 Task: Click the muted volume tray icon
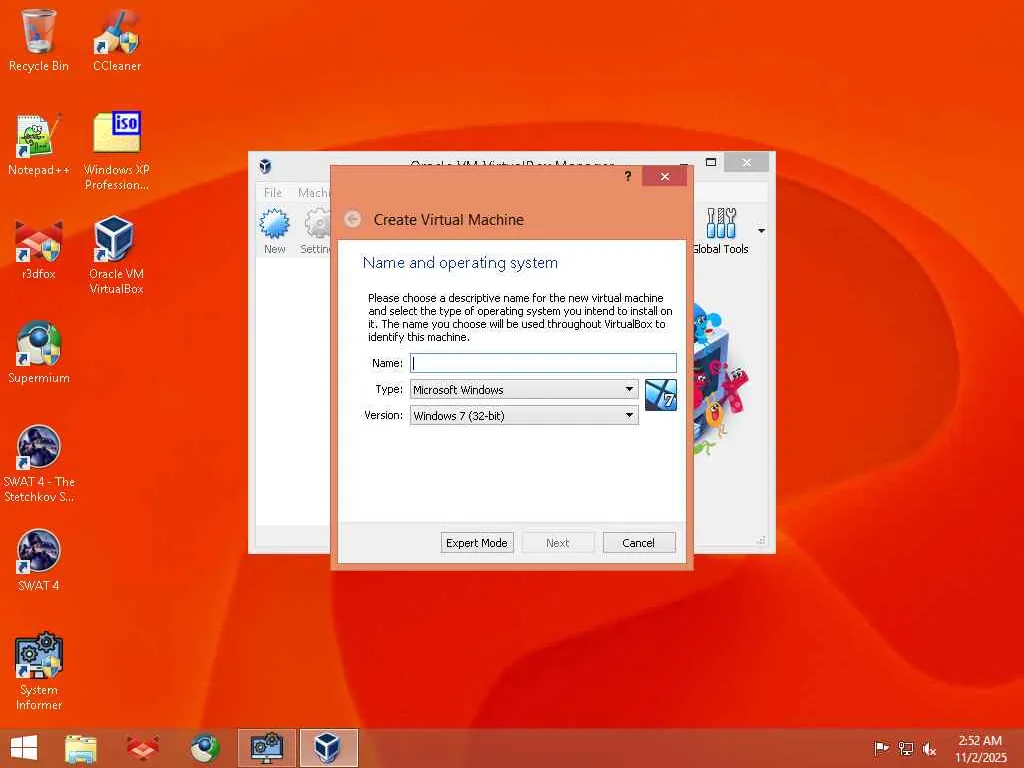929,748
